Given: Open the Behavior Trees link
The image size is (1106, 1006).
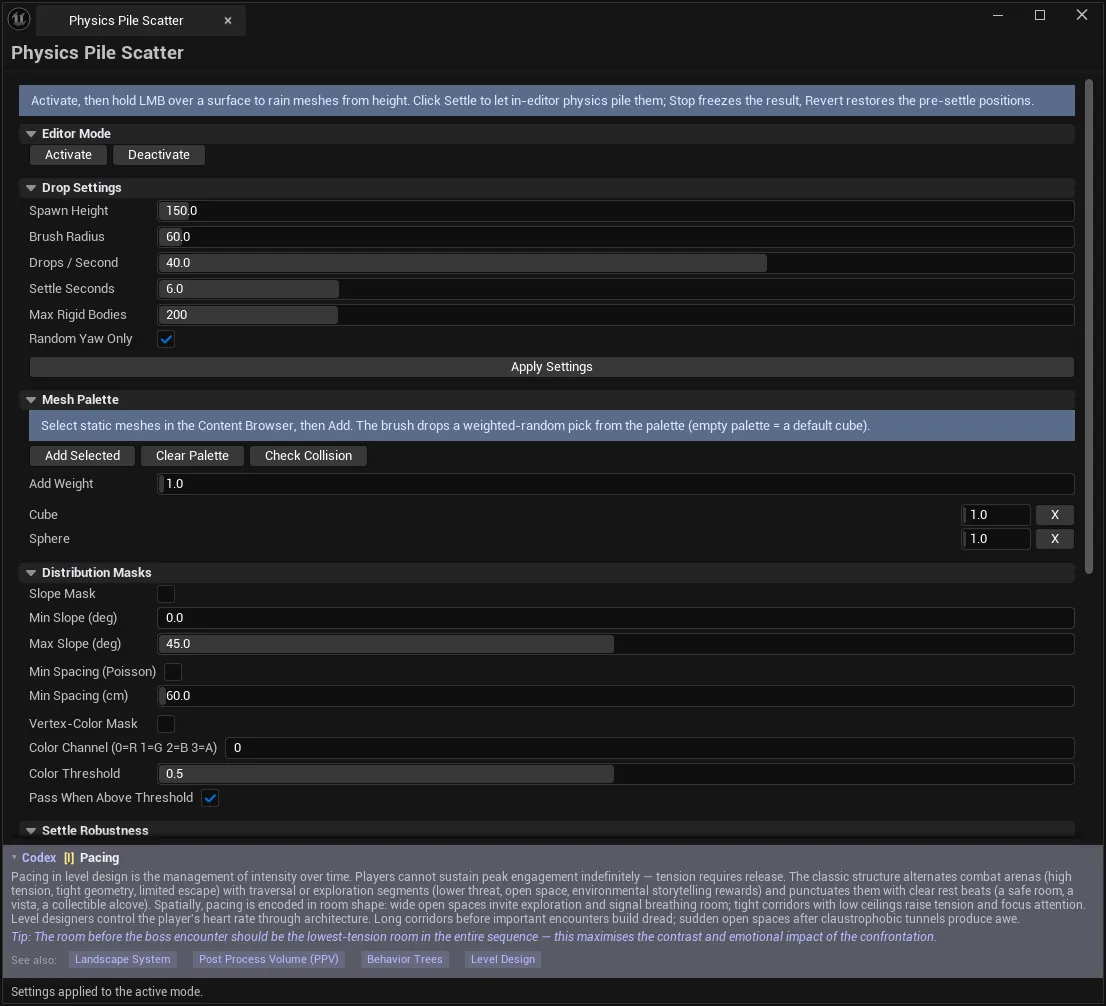Looking at the screenshot, I should pyautogui.click(x=405, y=959).
